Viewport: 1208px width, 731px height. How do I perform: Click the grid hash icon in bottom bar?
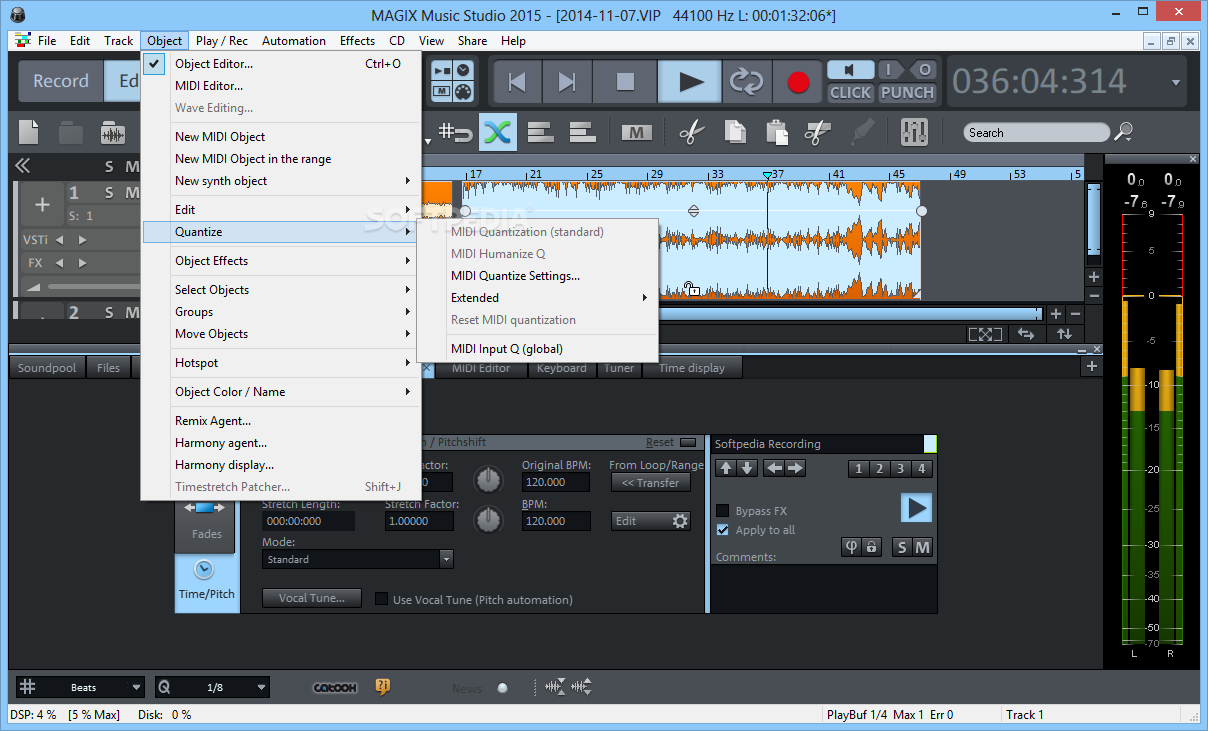(x=28, y=687)
